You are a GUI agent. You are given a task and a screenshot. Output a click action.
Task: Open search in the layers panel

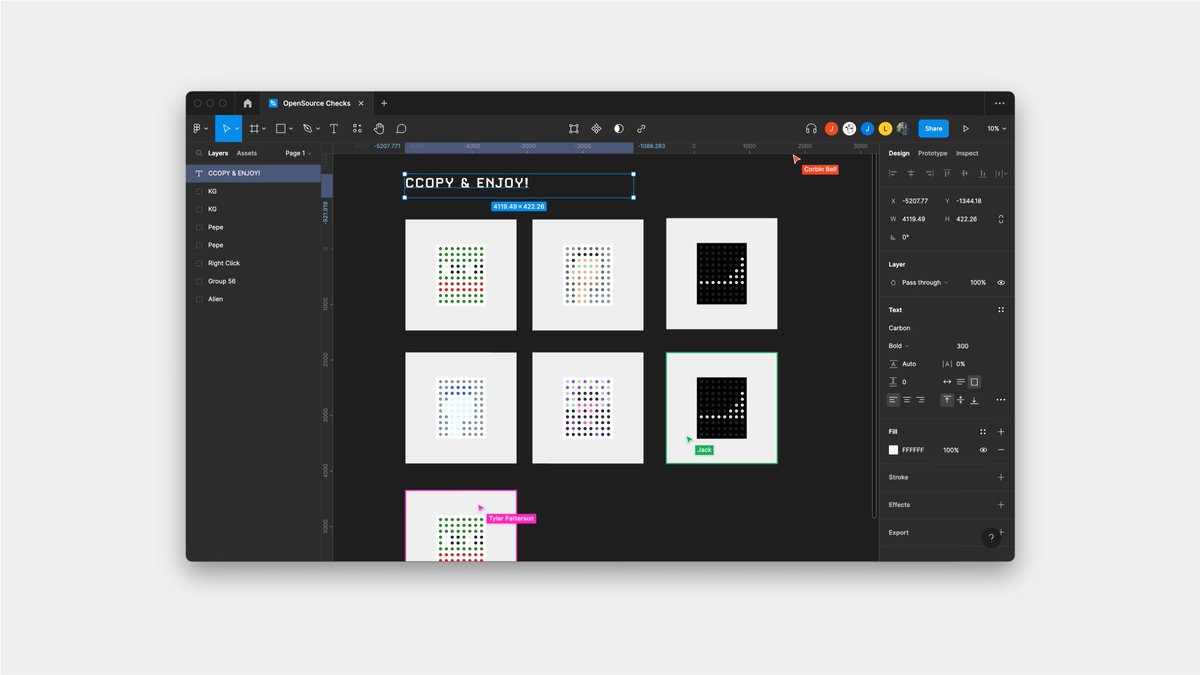point(200,153)
